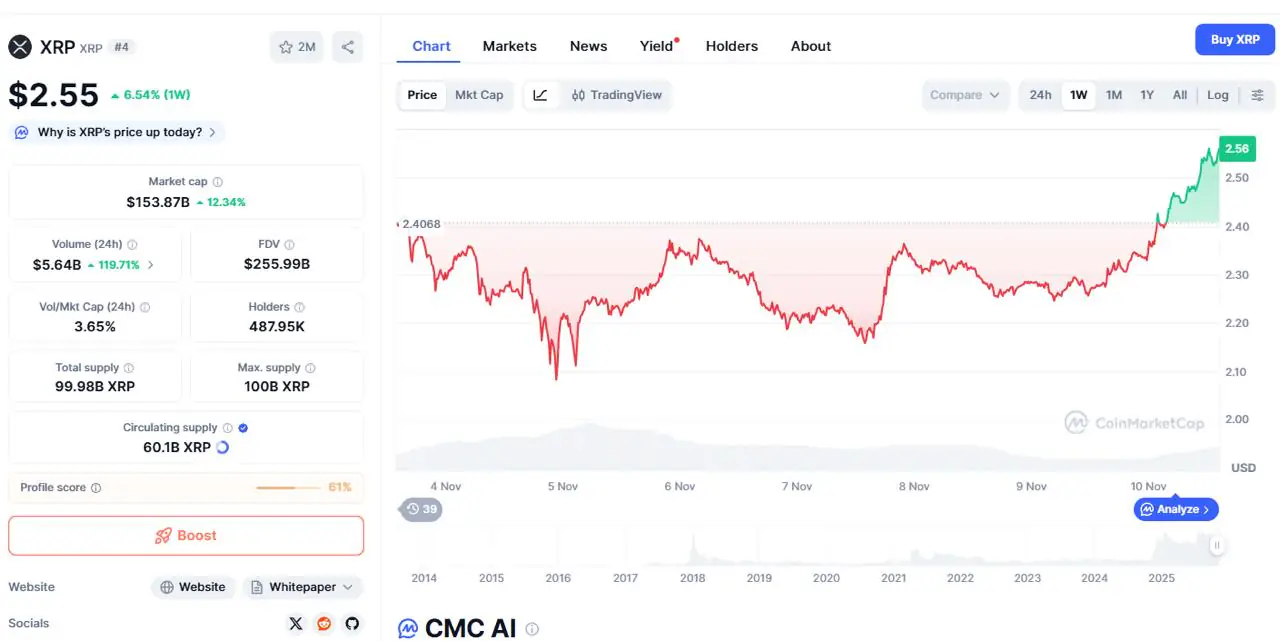Open the Markets tab
This screenshot has width=1280, height=641.
point(509,46)
